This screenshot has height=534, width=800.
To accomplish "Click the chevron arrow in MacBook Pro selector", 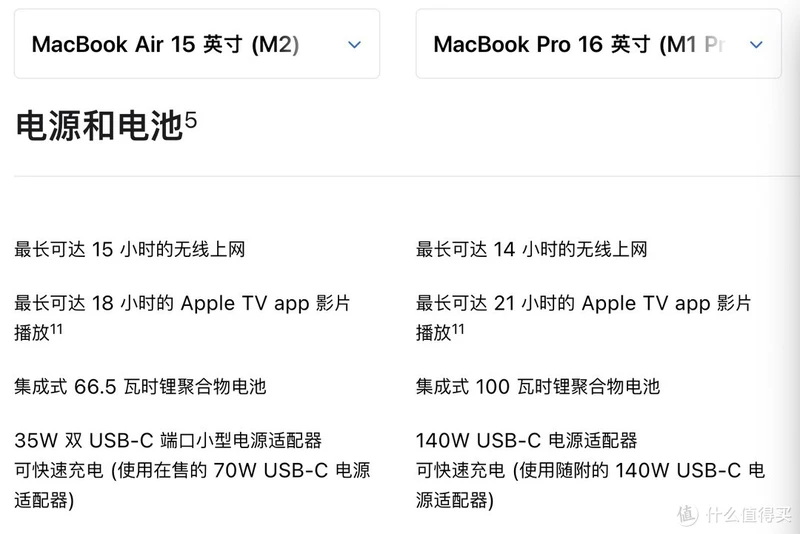I will point(756,45).
